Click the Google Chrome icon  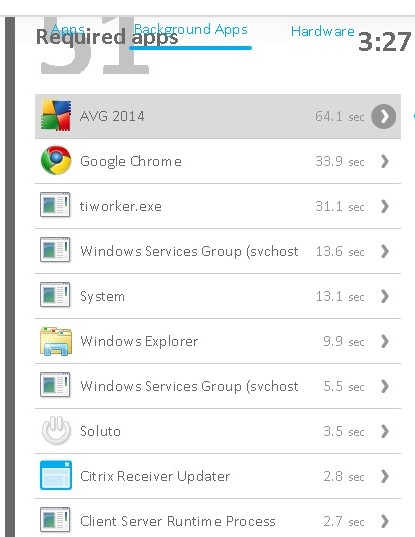click(56, 160)
